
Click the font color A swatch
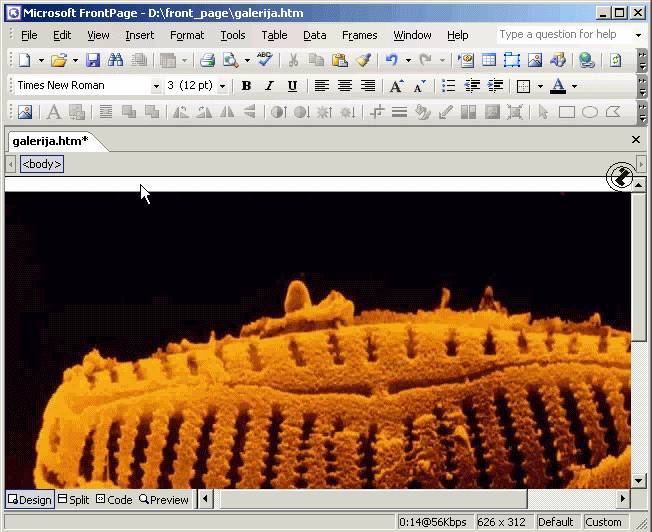pyautogui.click(x=558, y=86)
